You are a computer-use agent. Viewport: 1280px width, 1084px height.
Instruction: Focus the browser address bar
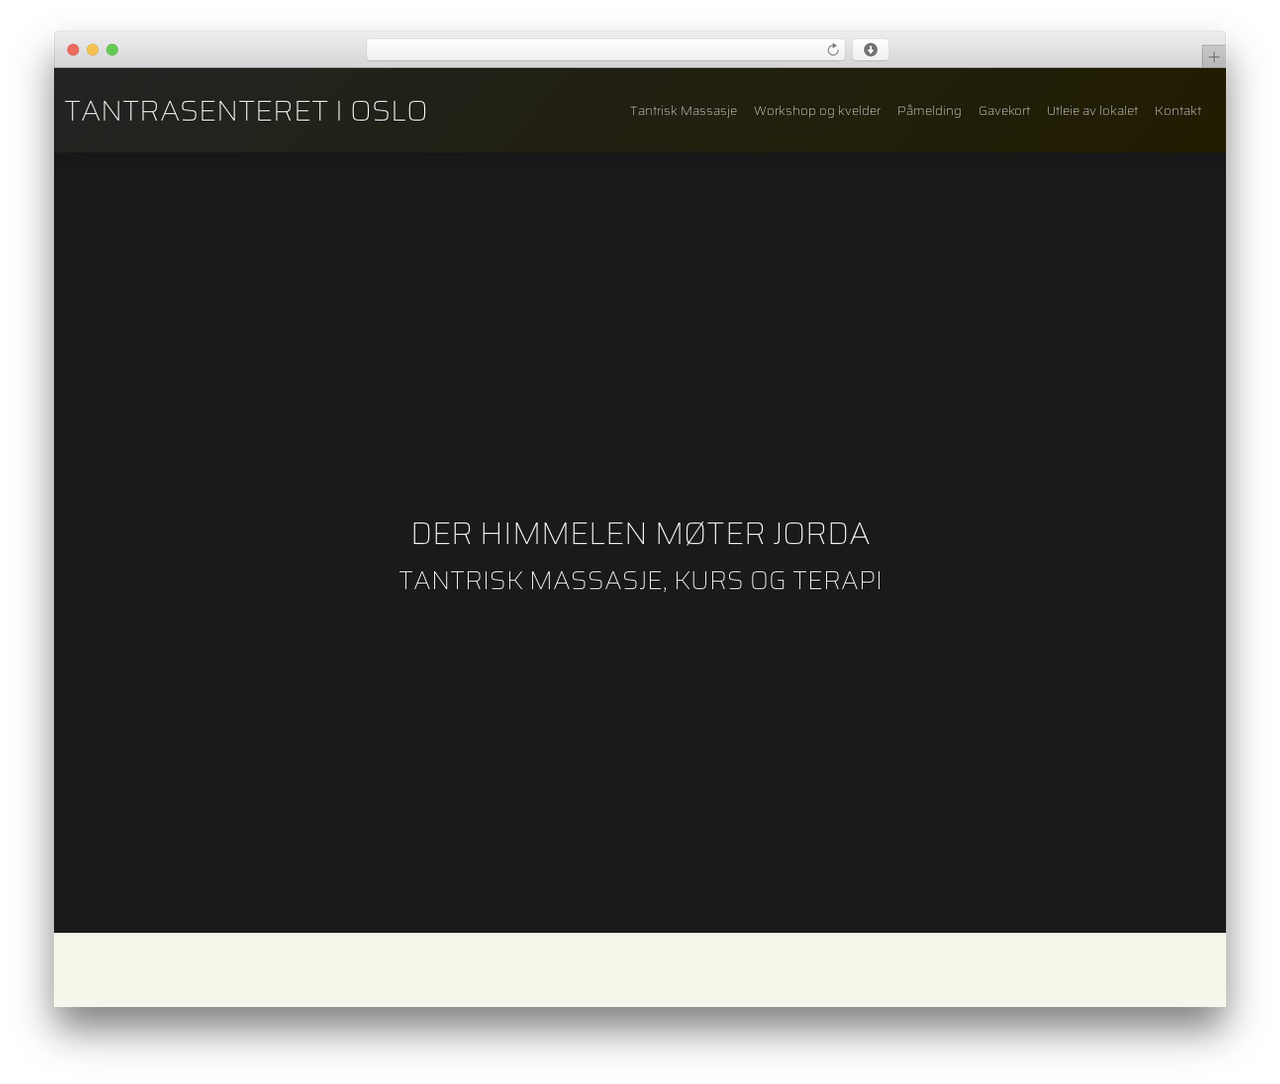pyautogui.click(x=605, y=50)
